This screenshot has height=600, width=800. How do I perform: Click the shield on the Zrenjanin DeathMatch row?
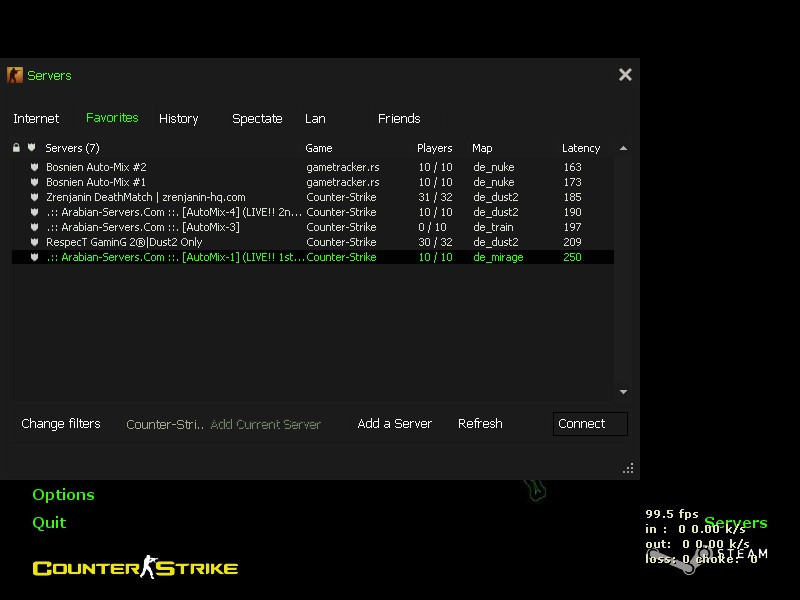tap(33, 197)
